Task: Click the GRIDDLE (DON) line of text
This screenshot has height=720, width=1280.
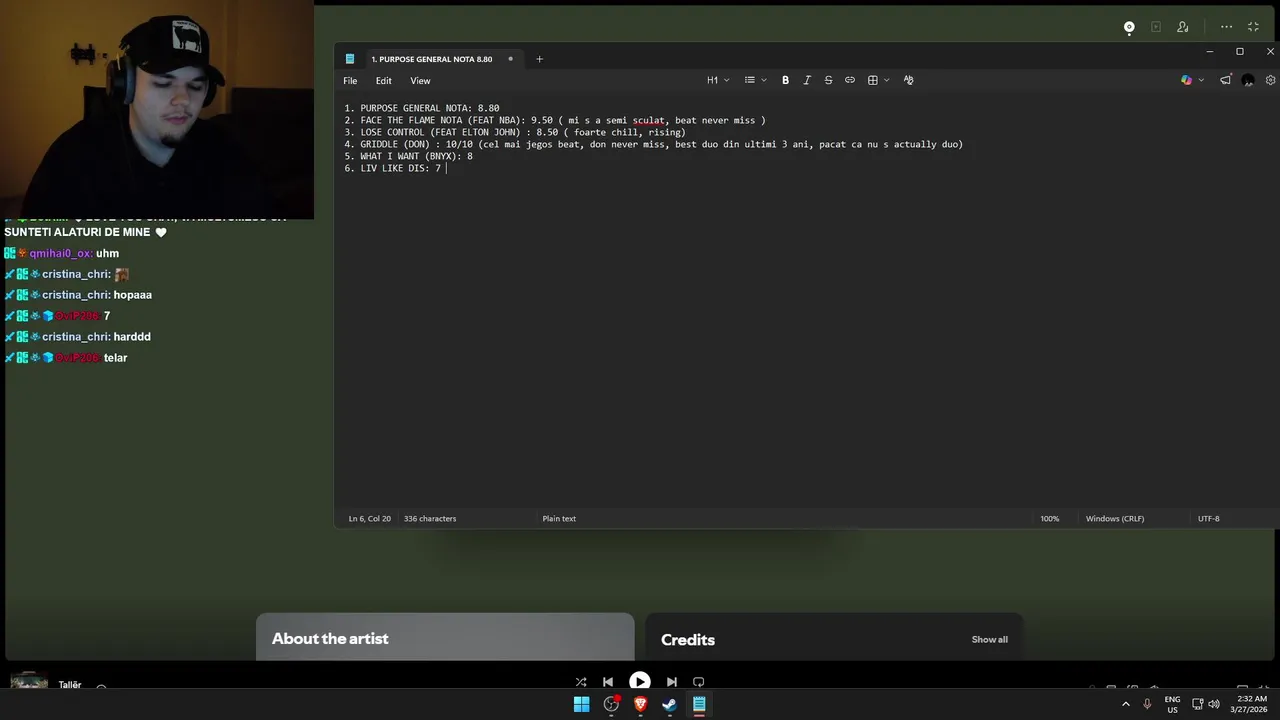Action: coord(653,144)
